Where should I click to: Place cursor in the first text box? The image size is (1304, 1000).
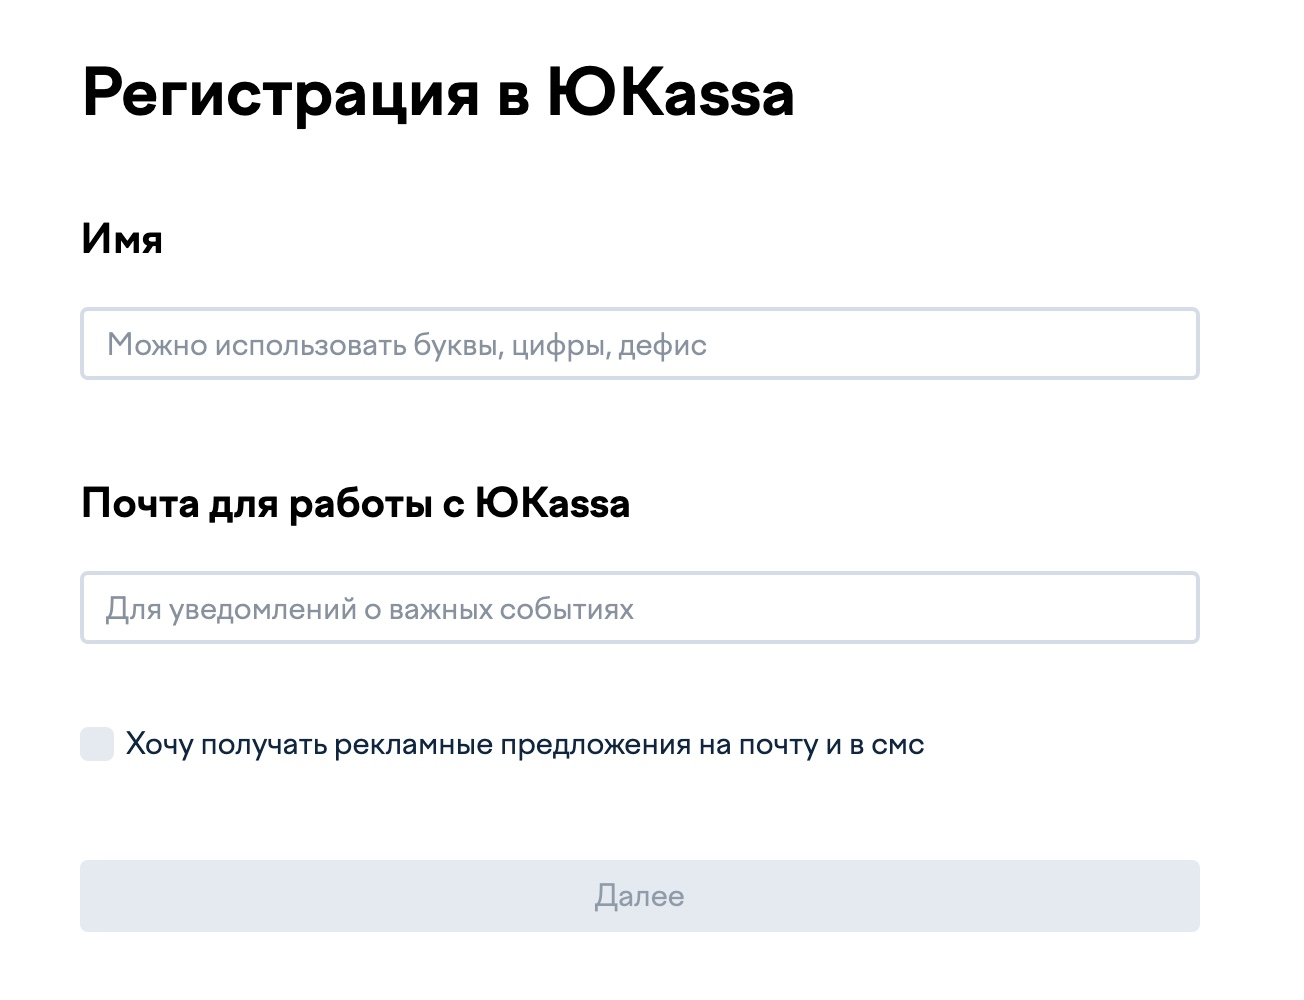pos(640,344)
